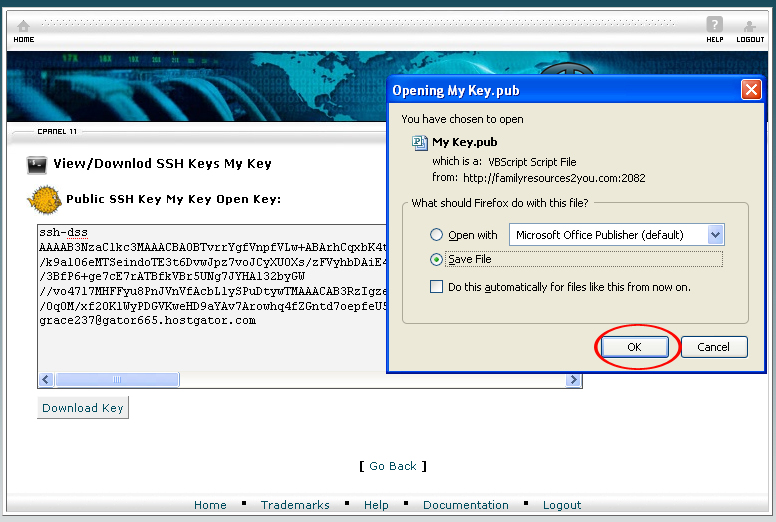Click the HELP label in top navigation
Viewport: 776px width, 522px height.
[x=715, y=40]
